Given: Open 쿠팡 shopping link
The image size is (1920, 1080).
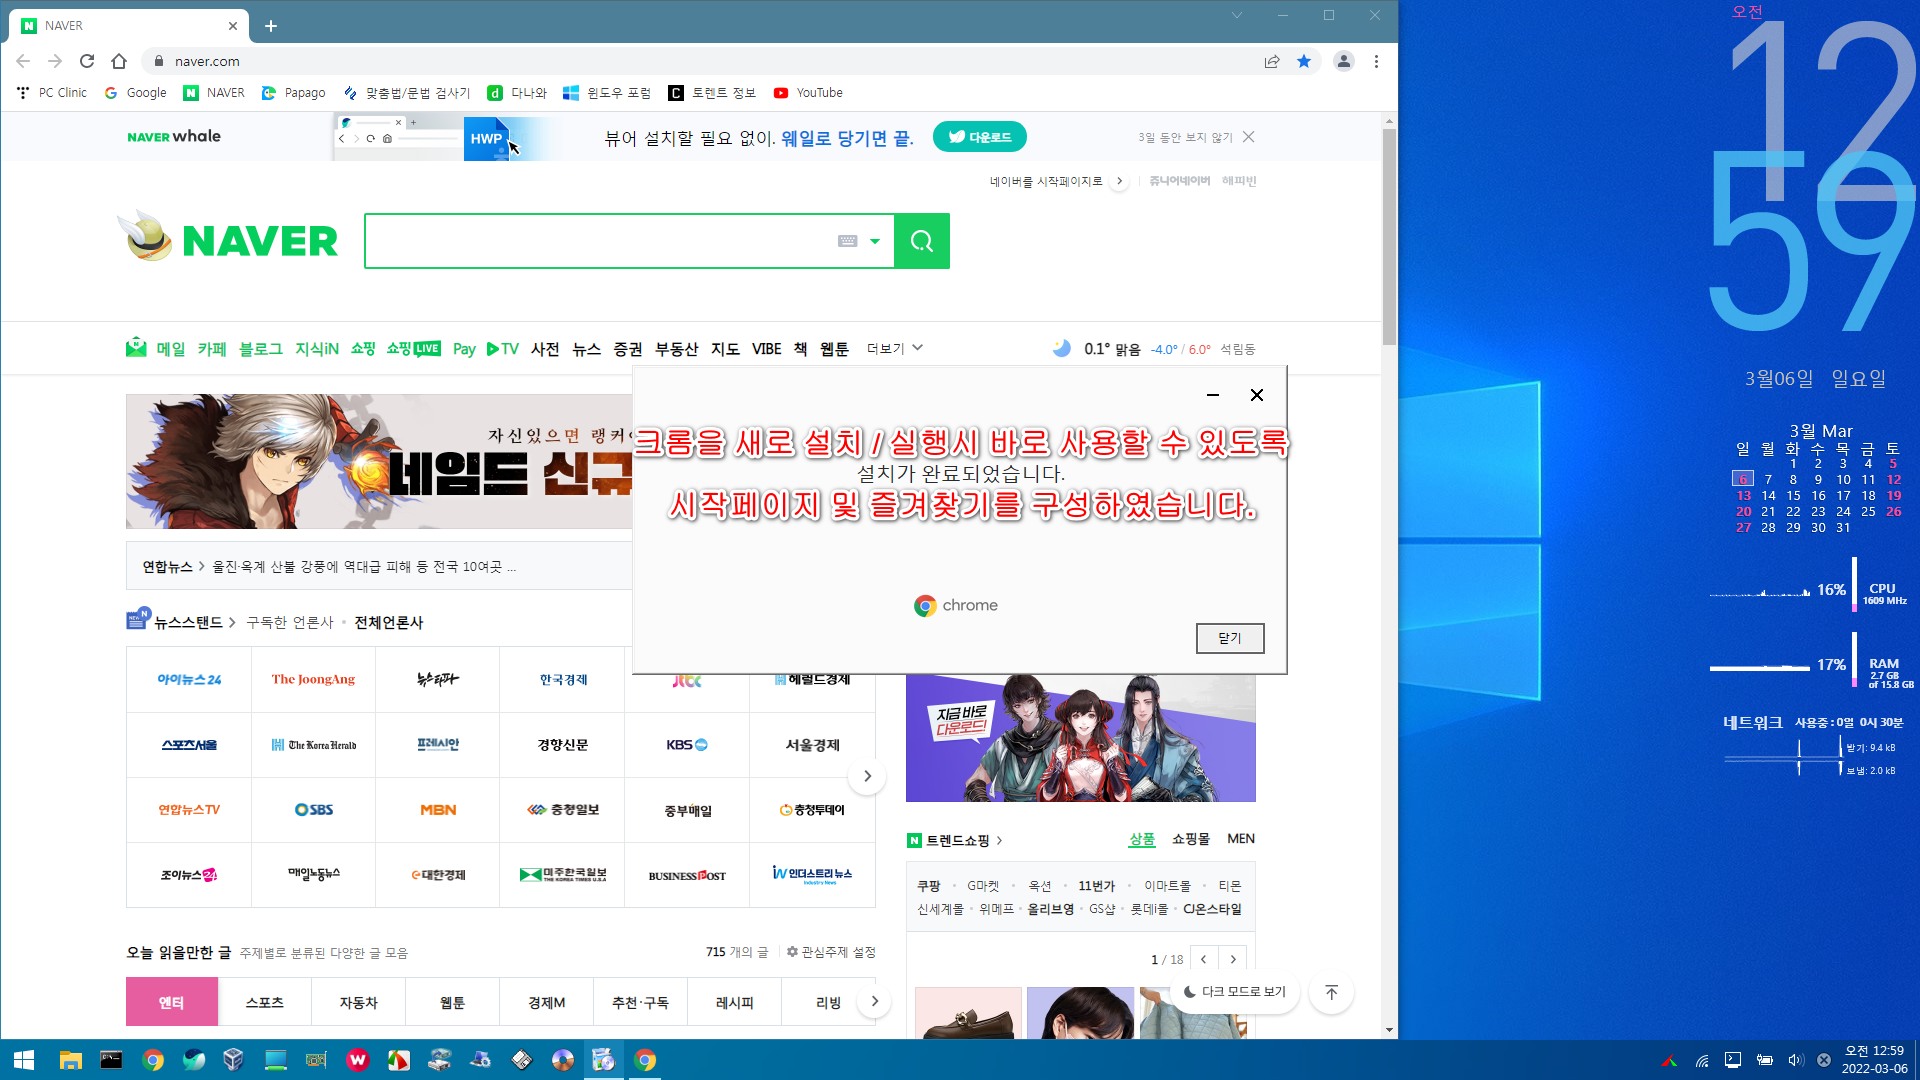Looking at the screenshot, I should (929, 886).
